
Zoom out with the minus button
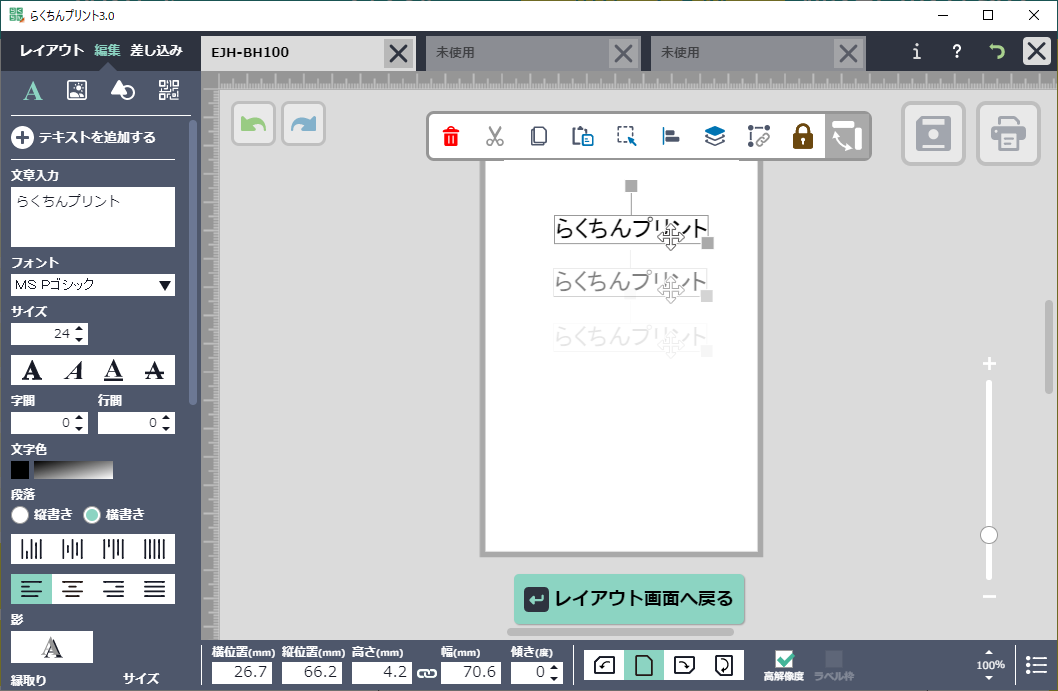[989, 597]
